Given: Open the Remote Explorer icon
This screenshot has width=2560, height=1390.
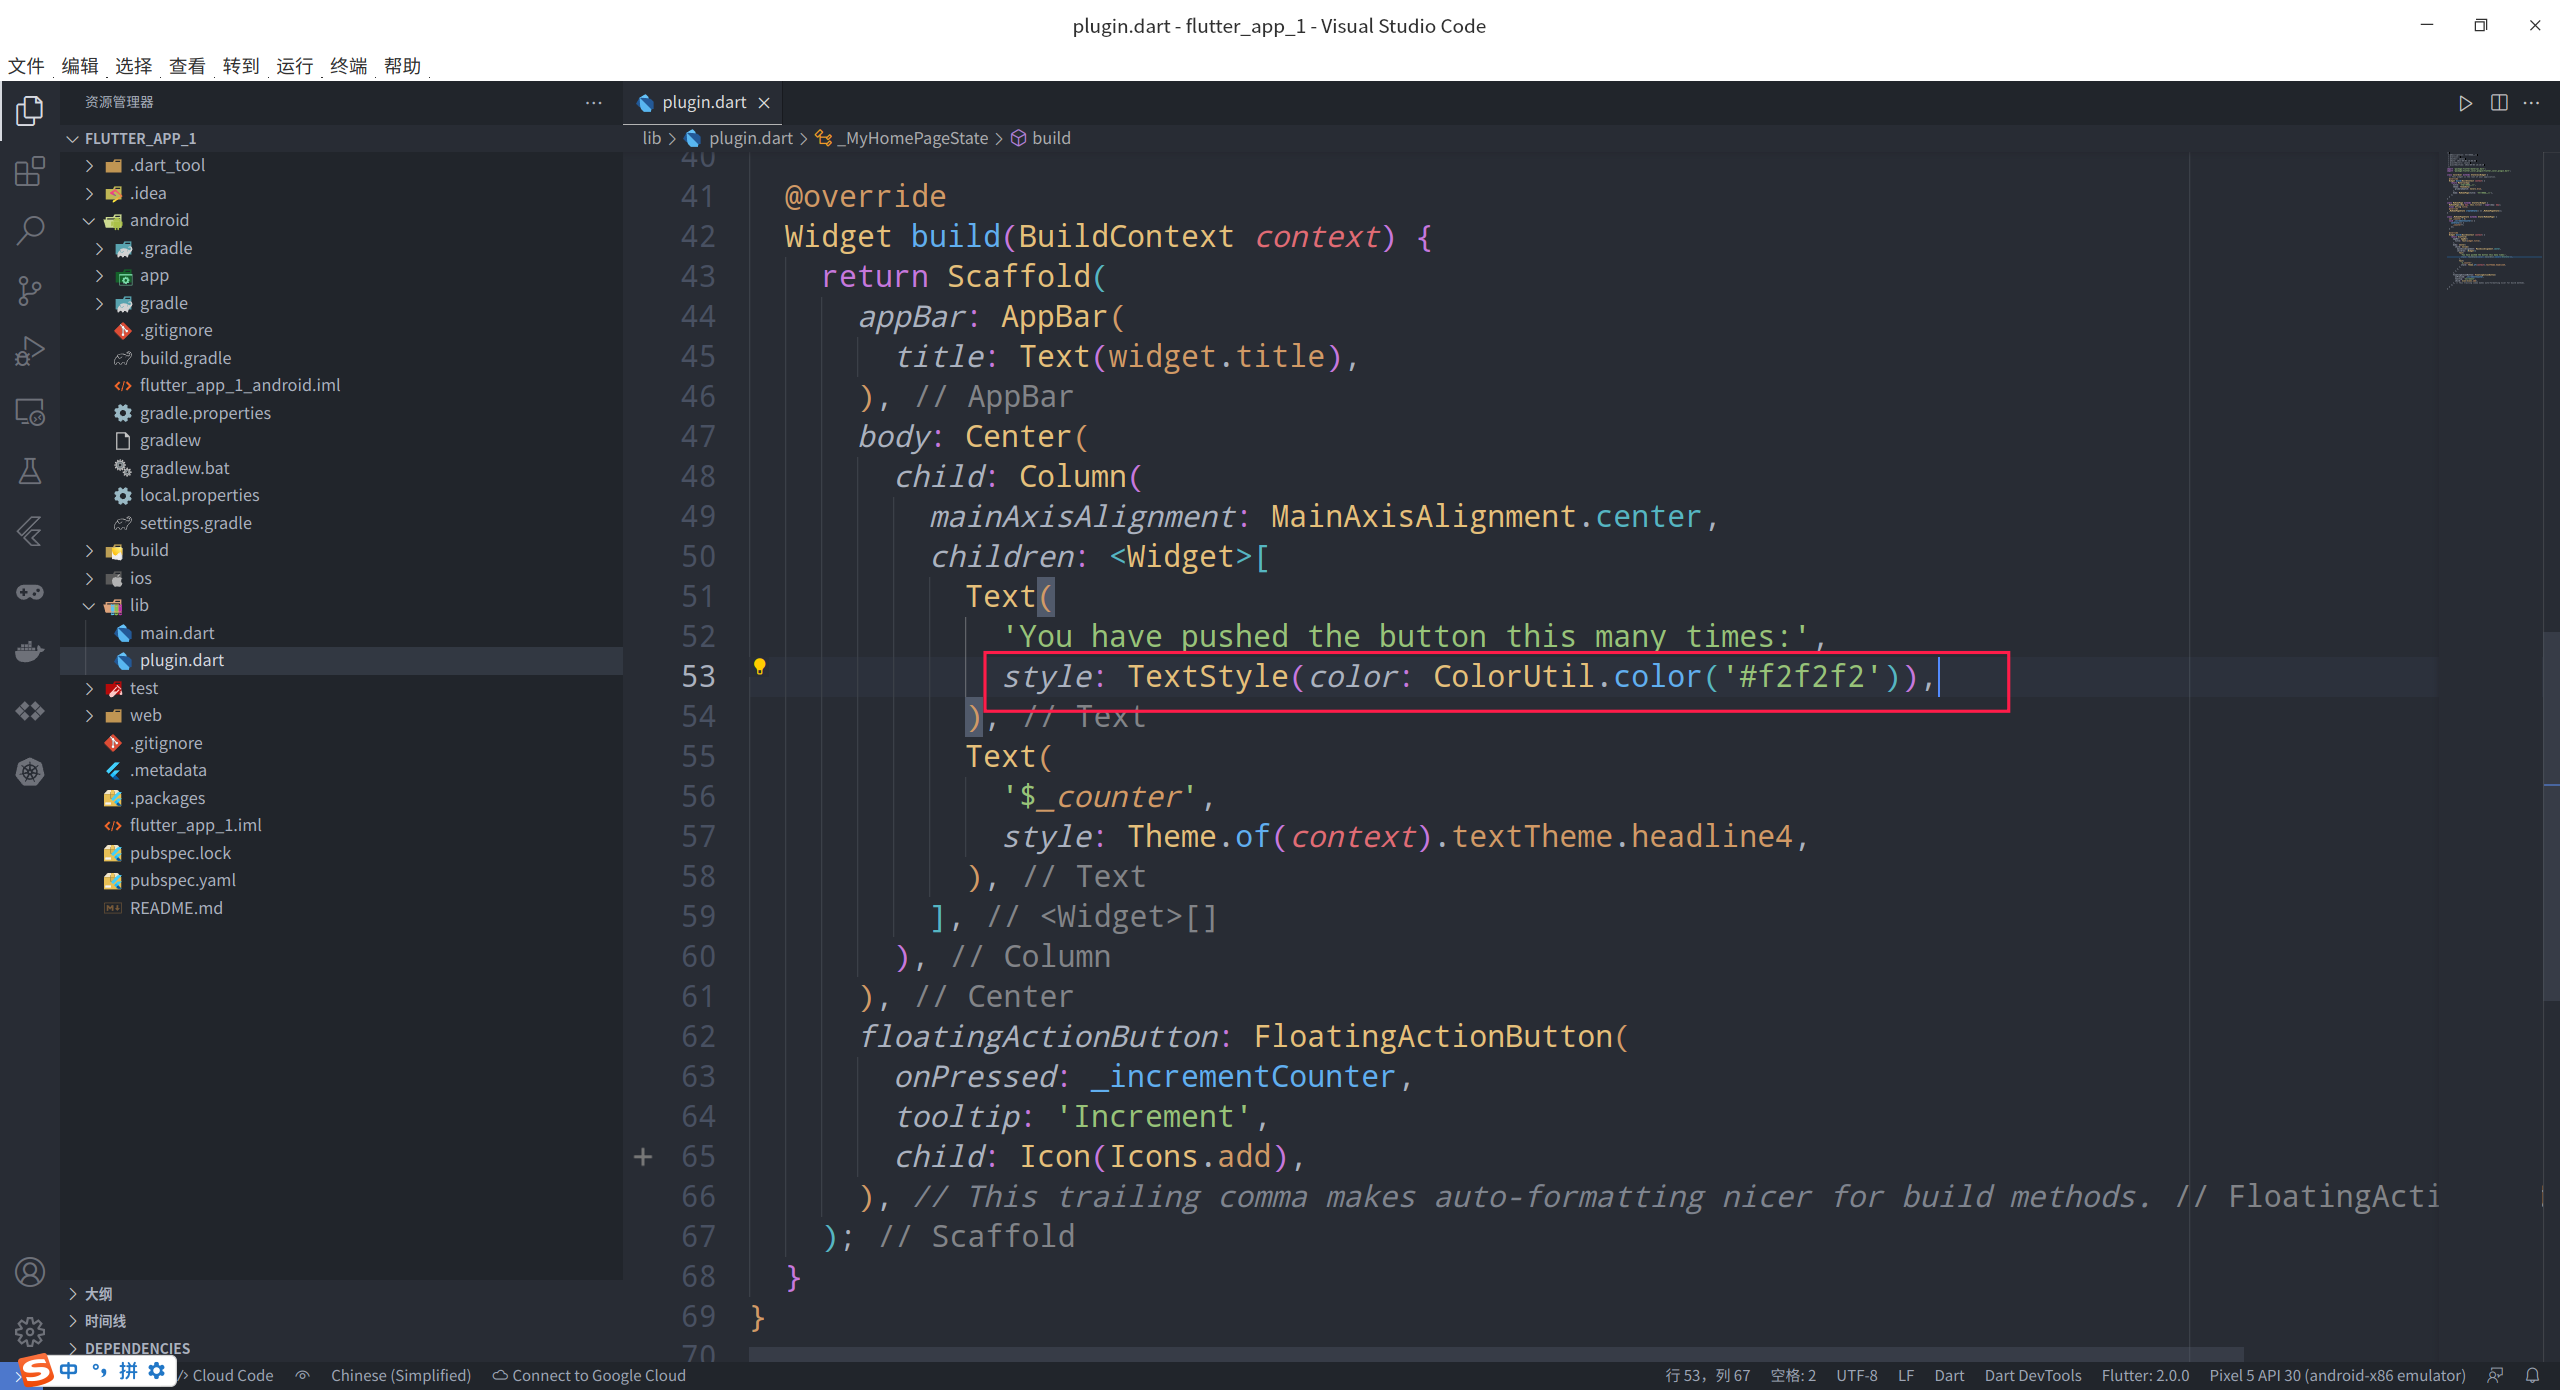Looking at the screenshot, I should [30, 411].
